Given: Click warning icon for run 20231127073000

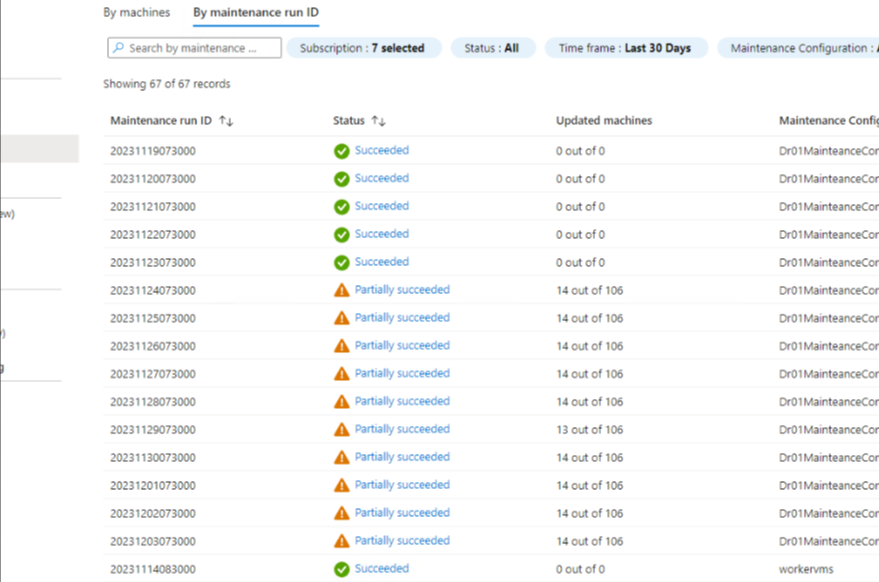Looking at the screenshot, I should coord(341,373).
